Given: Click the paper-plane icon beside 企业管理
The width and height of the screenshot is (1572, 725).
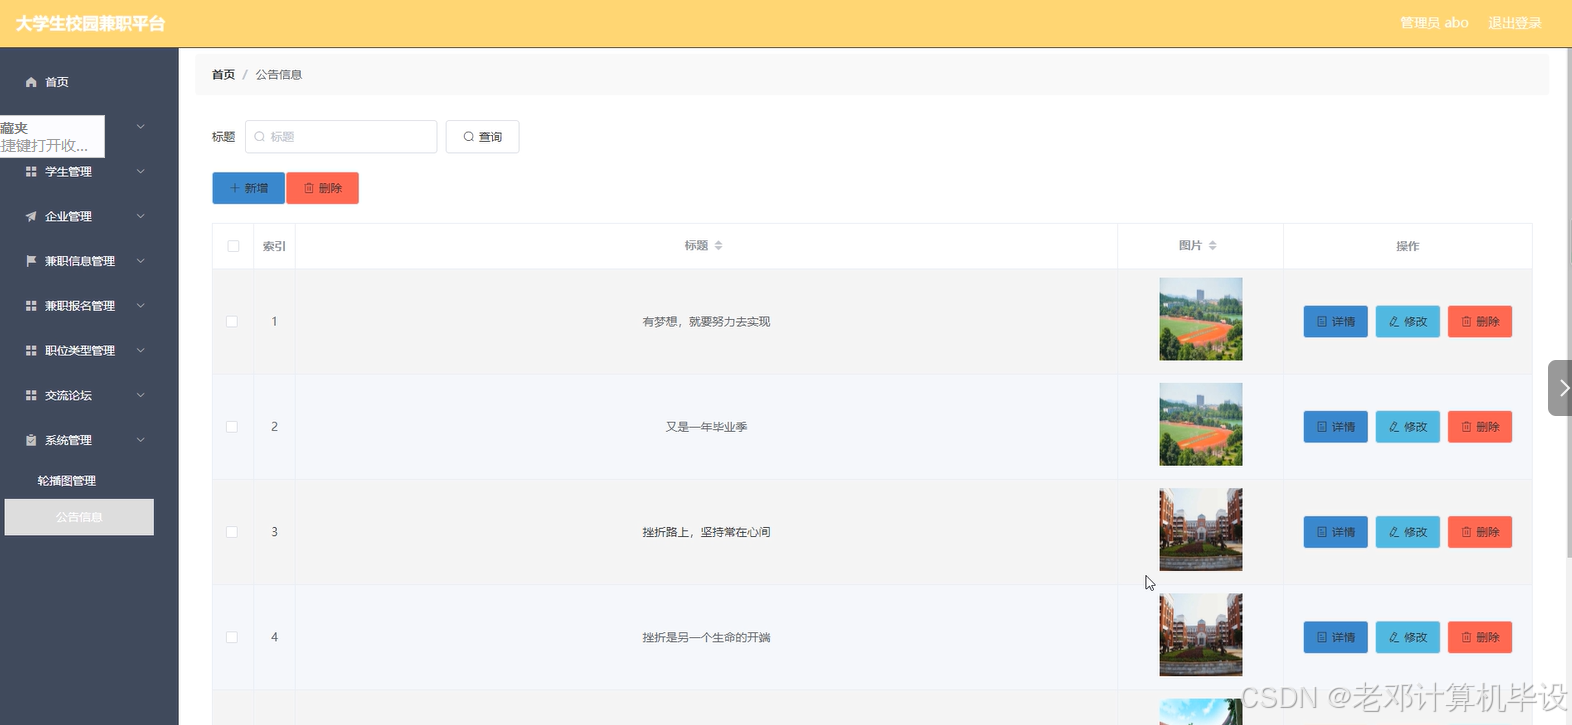Looking at the screenshot, I should 31,216.
